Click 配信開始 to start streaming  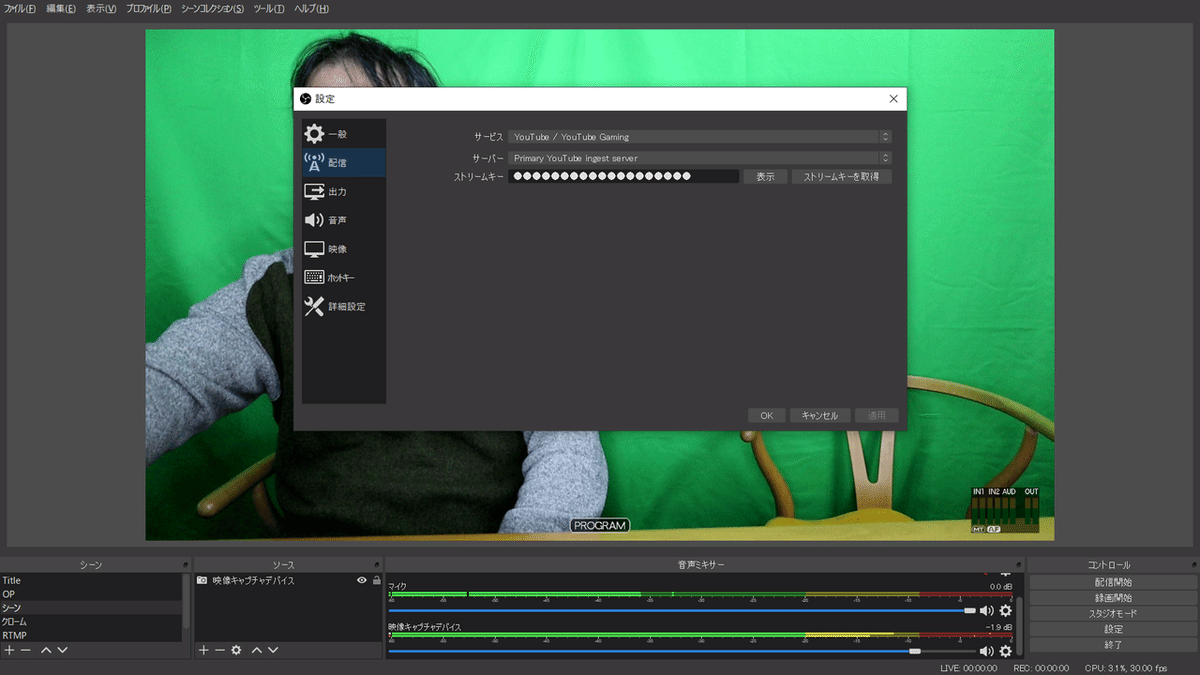click(x=1113, y=582)
